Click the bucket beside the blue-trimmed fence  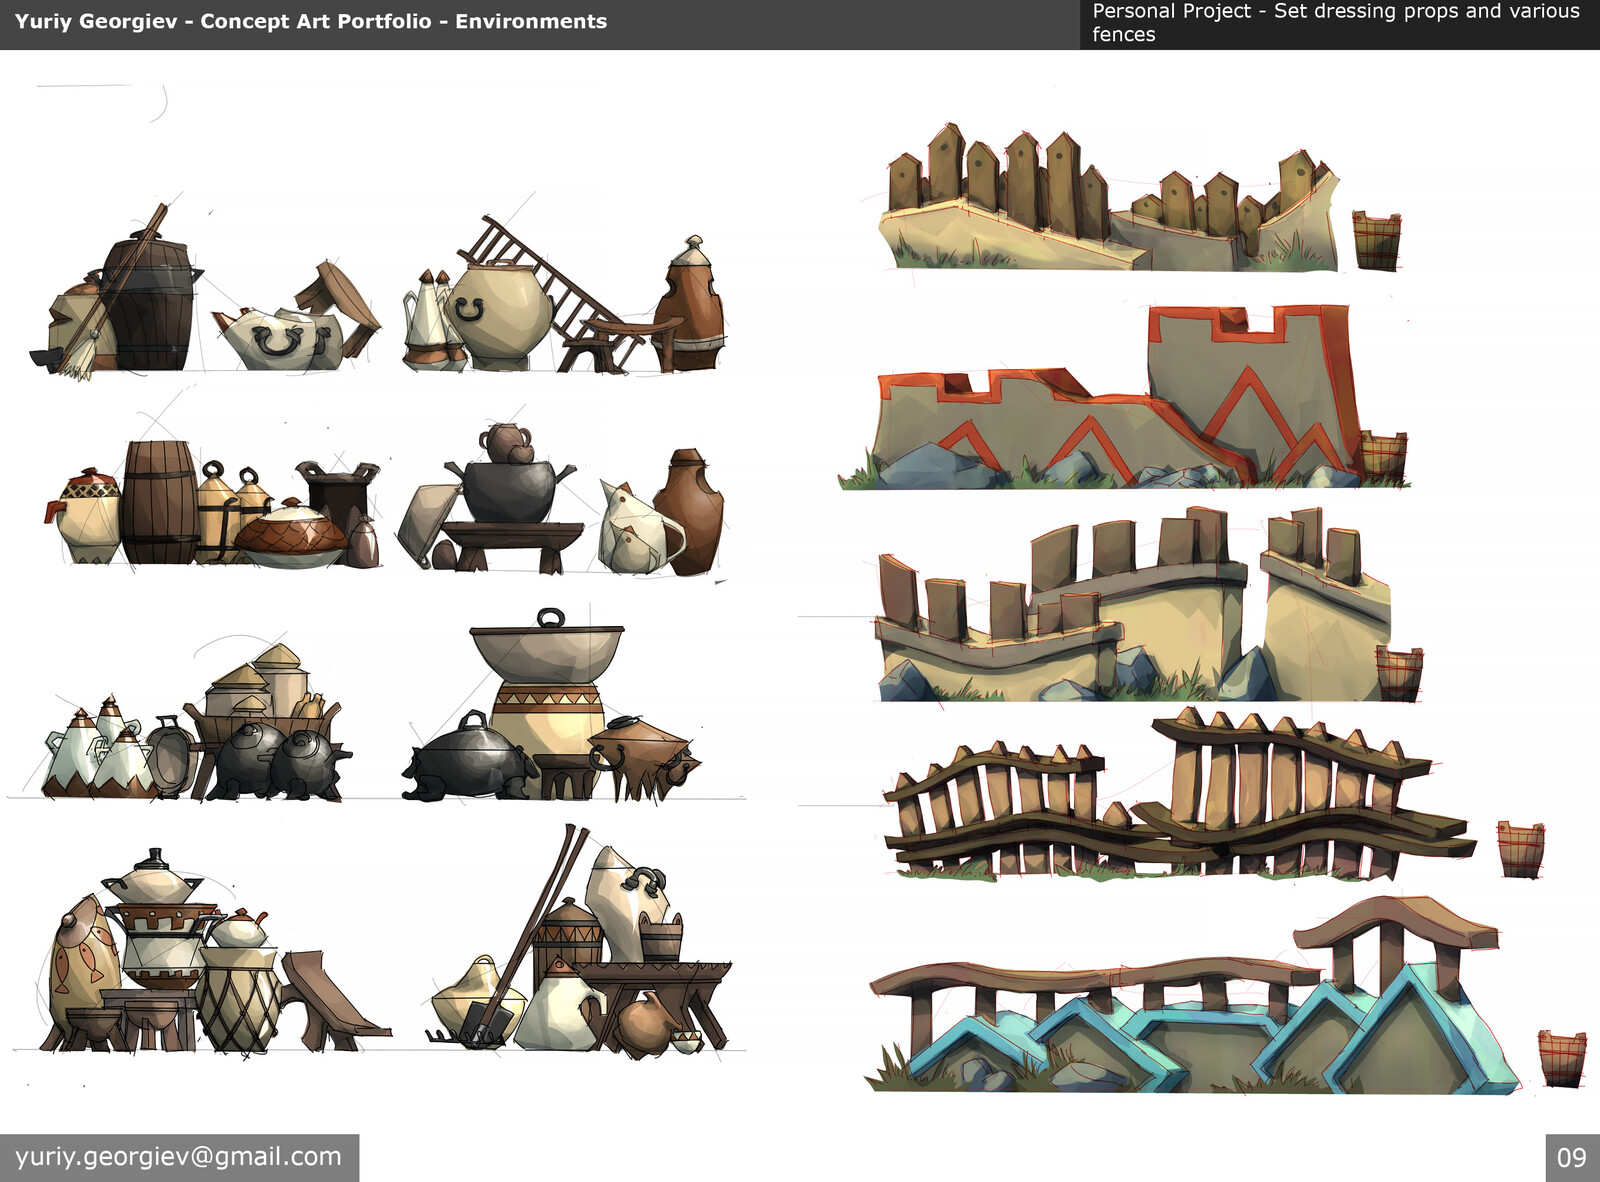[1562, 1058]
